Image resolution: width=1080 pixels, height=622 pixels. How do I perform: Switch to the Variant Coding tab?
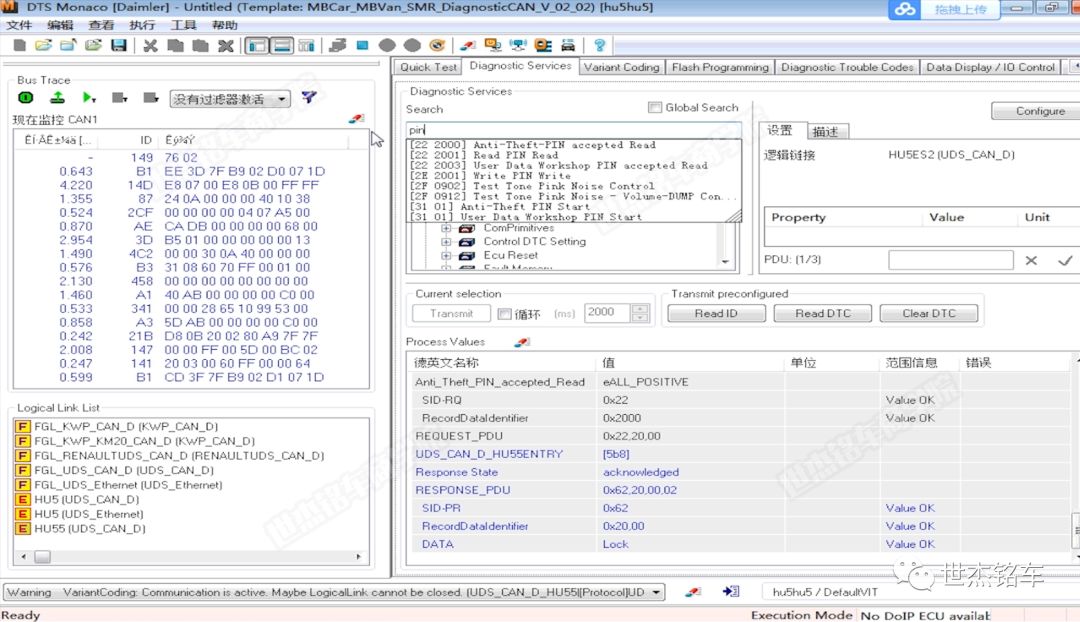621,67
